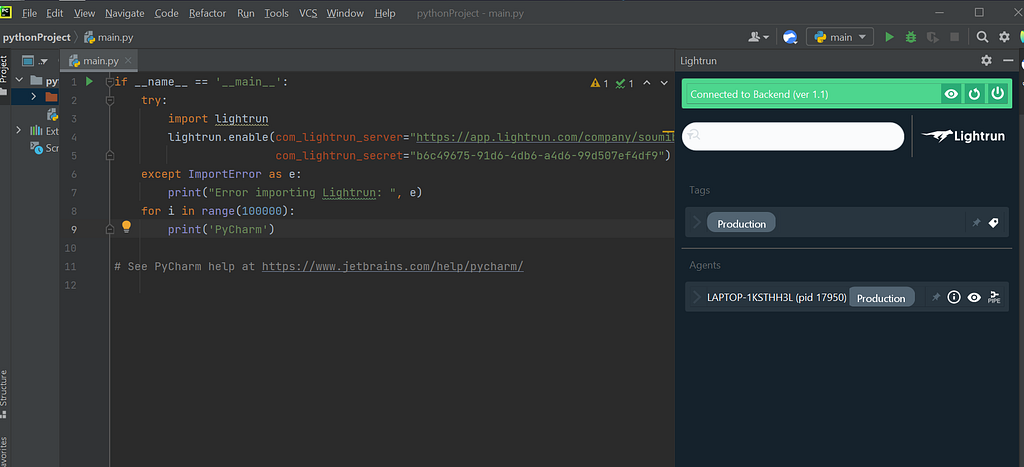This screenshot has width=1024, height=467.
Task: Click the Lightrun logo icon in toolbar
Action: coord(790,37)
